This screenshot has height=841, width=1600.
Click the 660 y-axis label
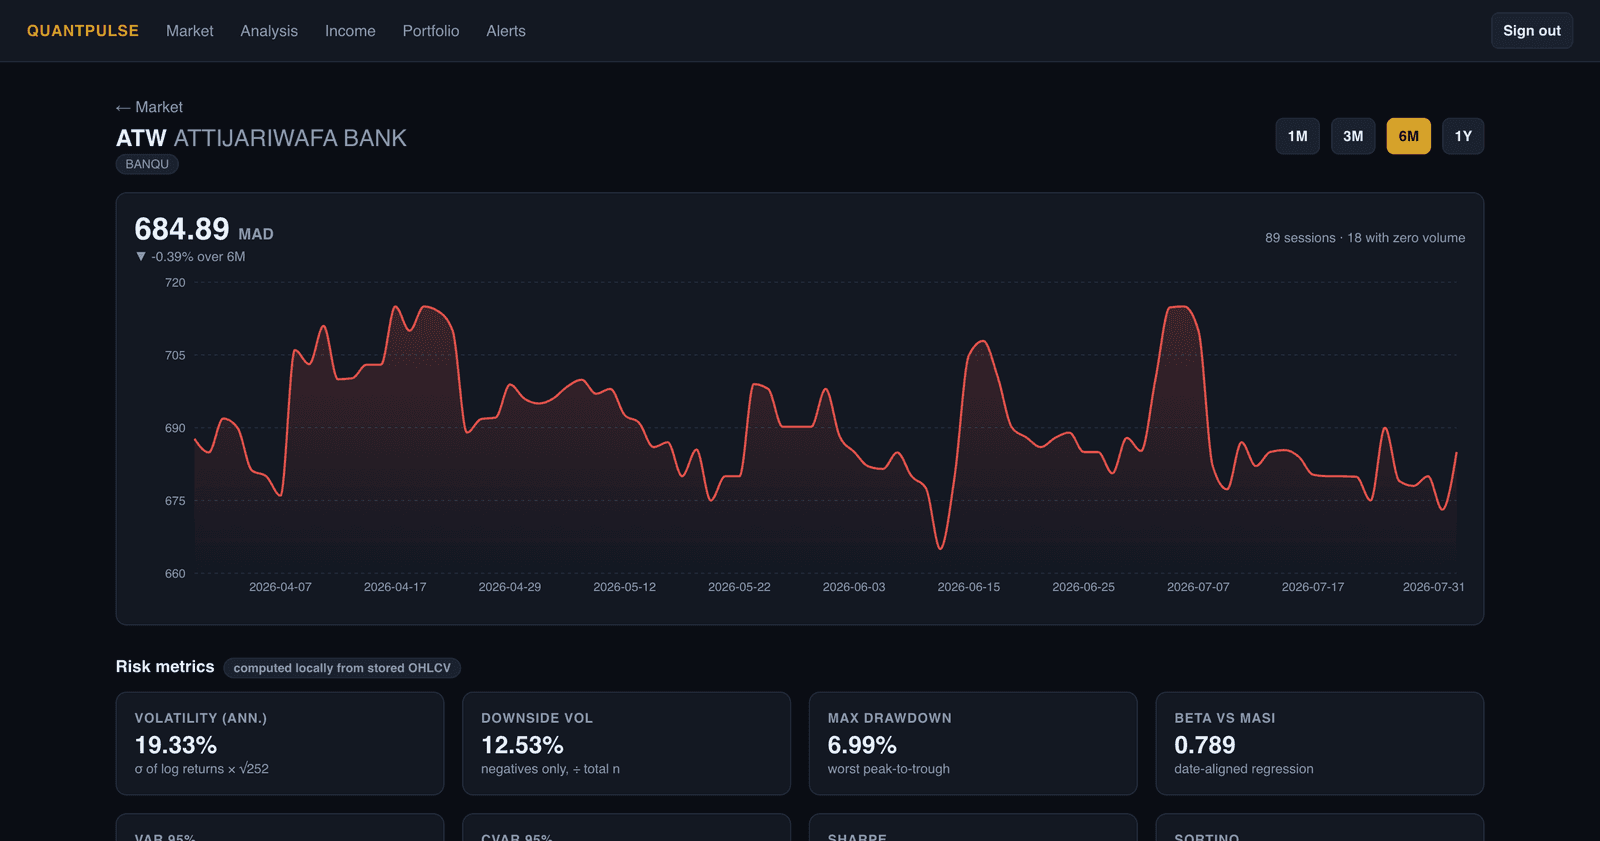pyautogui.click(x=175, y=574)
